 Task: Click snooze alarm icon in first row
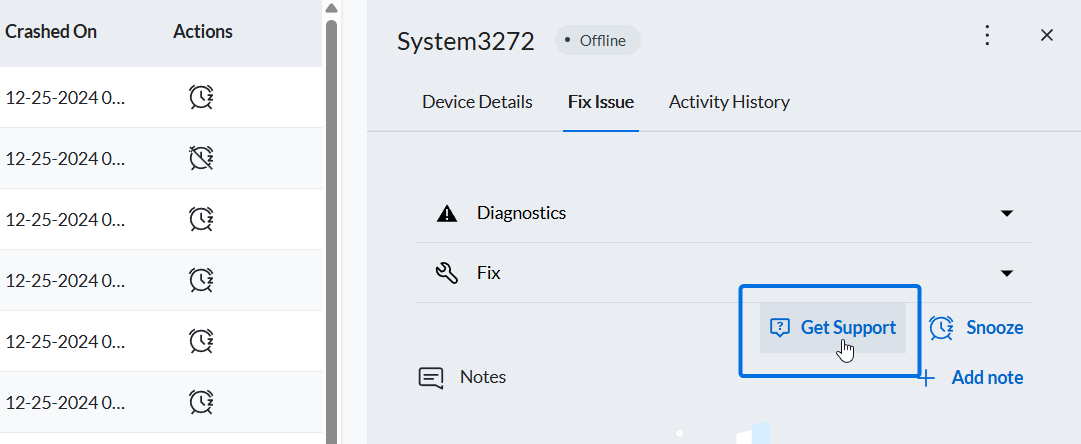click(x=201, y=97)
